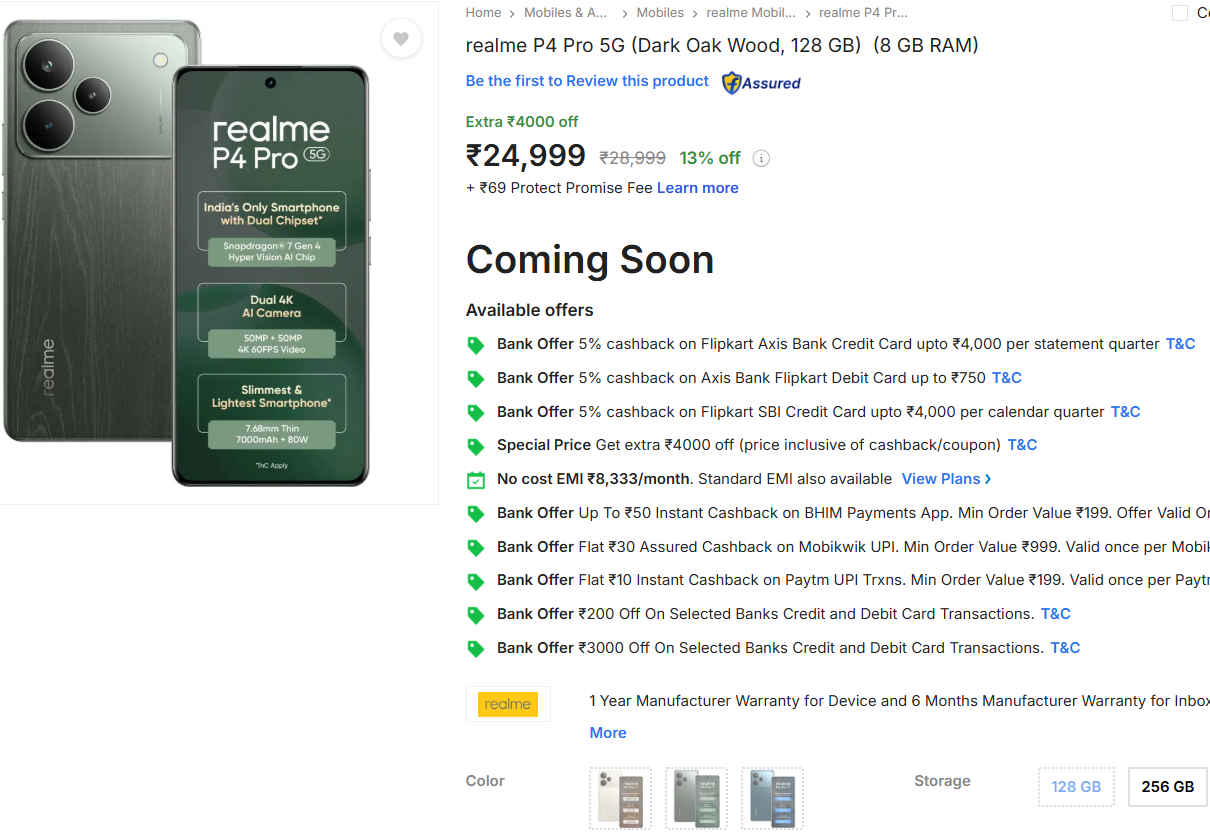
Task: Add phone to wishlist with heart icon
Action: 400,39
